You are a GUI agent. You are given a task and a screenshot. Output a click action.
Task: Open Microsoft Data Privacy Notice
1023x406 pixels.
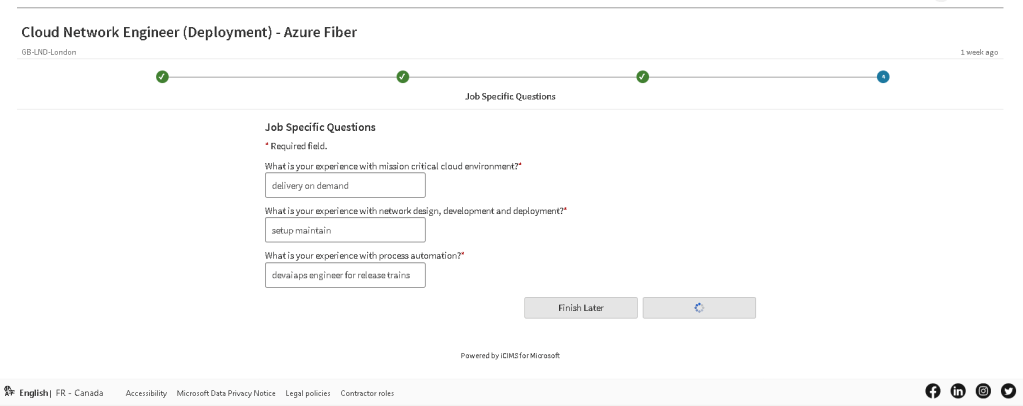click(226, 394)
